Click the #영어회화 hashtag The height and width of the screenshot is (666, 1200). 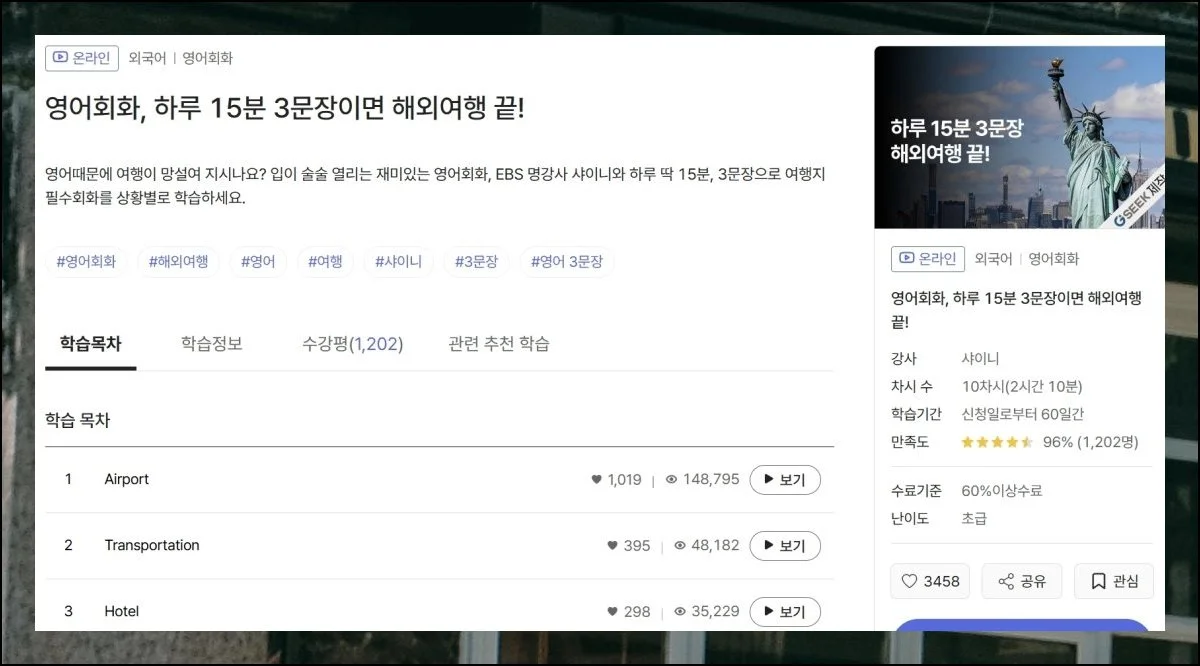point(86,262)
